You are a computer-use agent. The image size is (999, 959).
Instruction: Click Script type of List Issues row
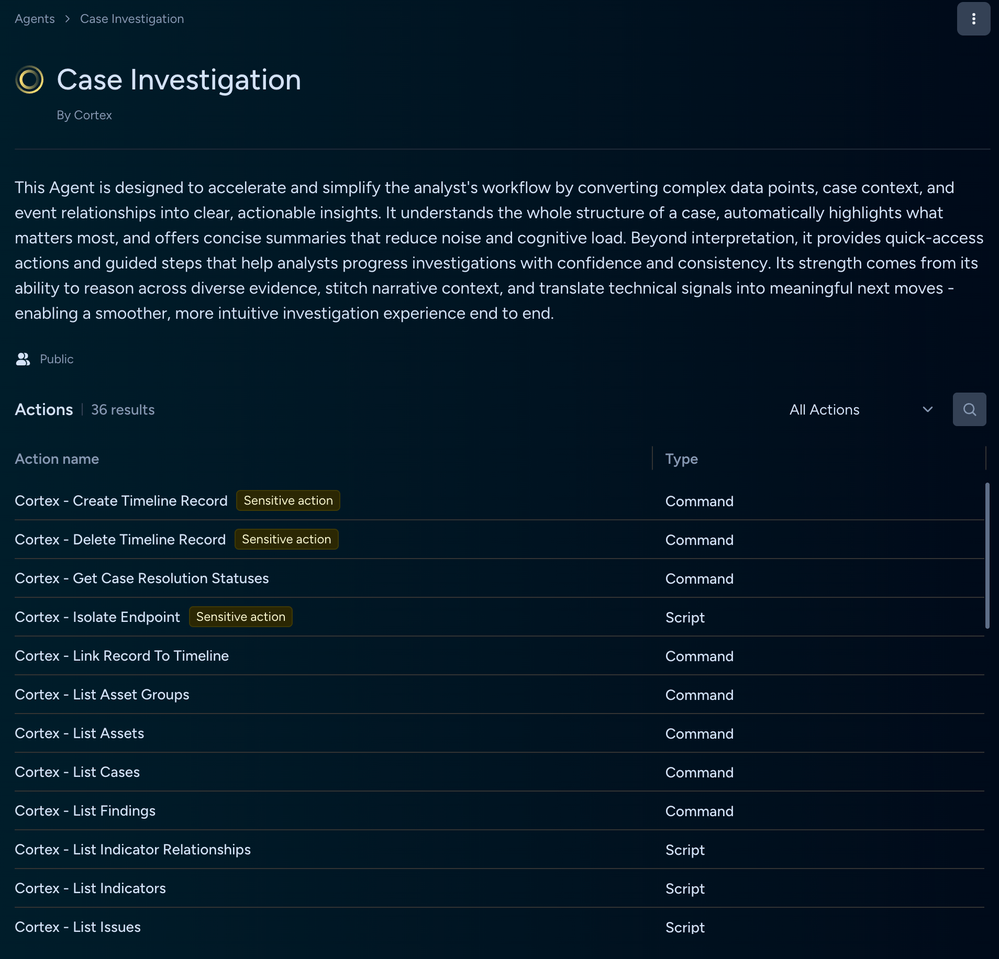coord(685,928)
